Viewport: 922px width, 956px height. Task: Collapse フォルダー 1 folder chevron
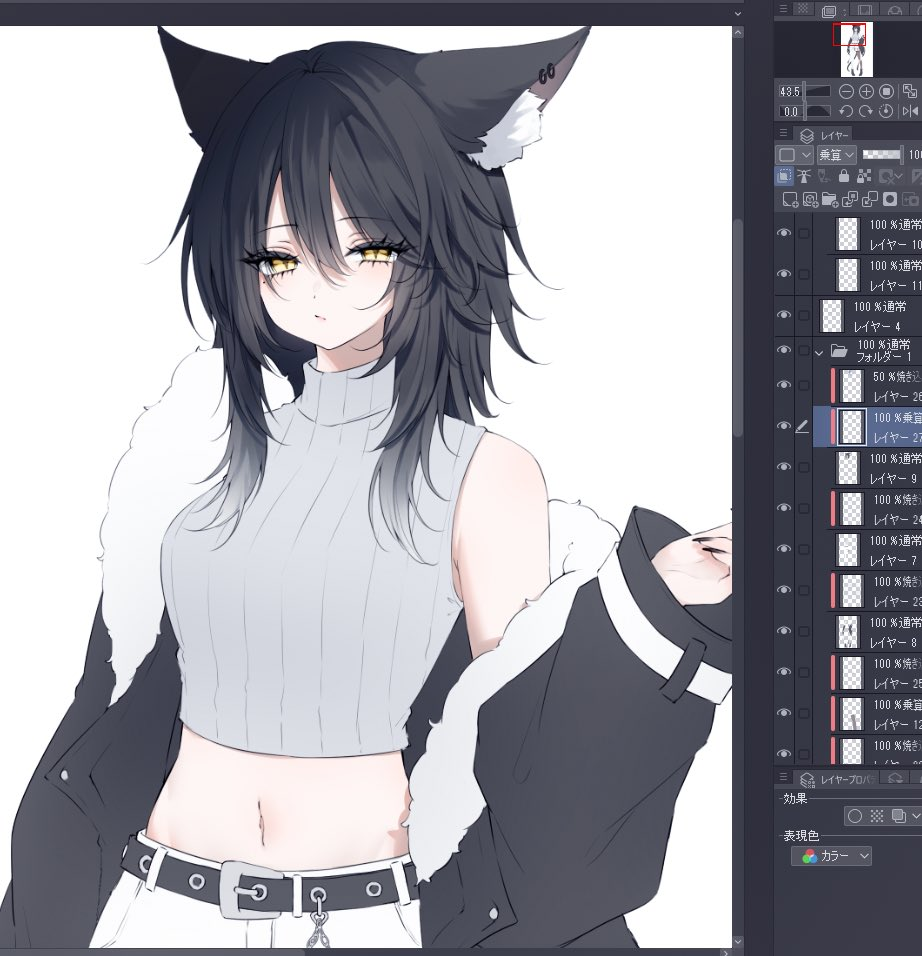pos(819,352)
